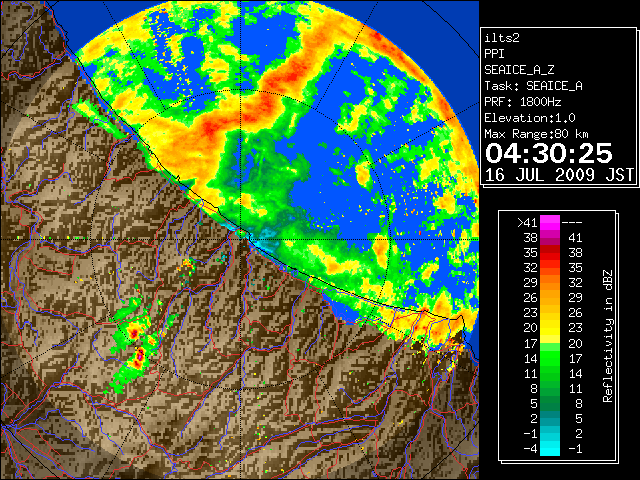Viewport: 640px width, 480px height.
Task: Pick the teal swatch between 2 and 5
Action: 550,418
